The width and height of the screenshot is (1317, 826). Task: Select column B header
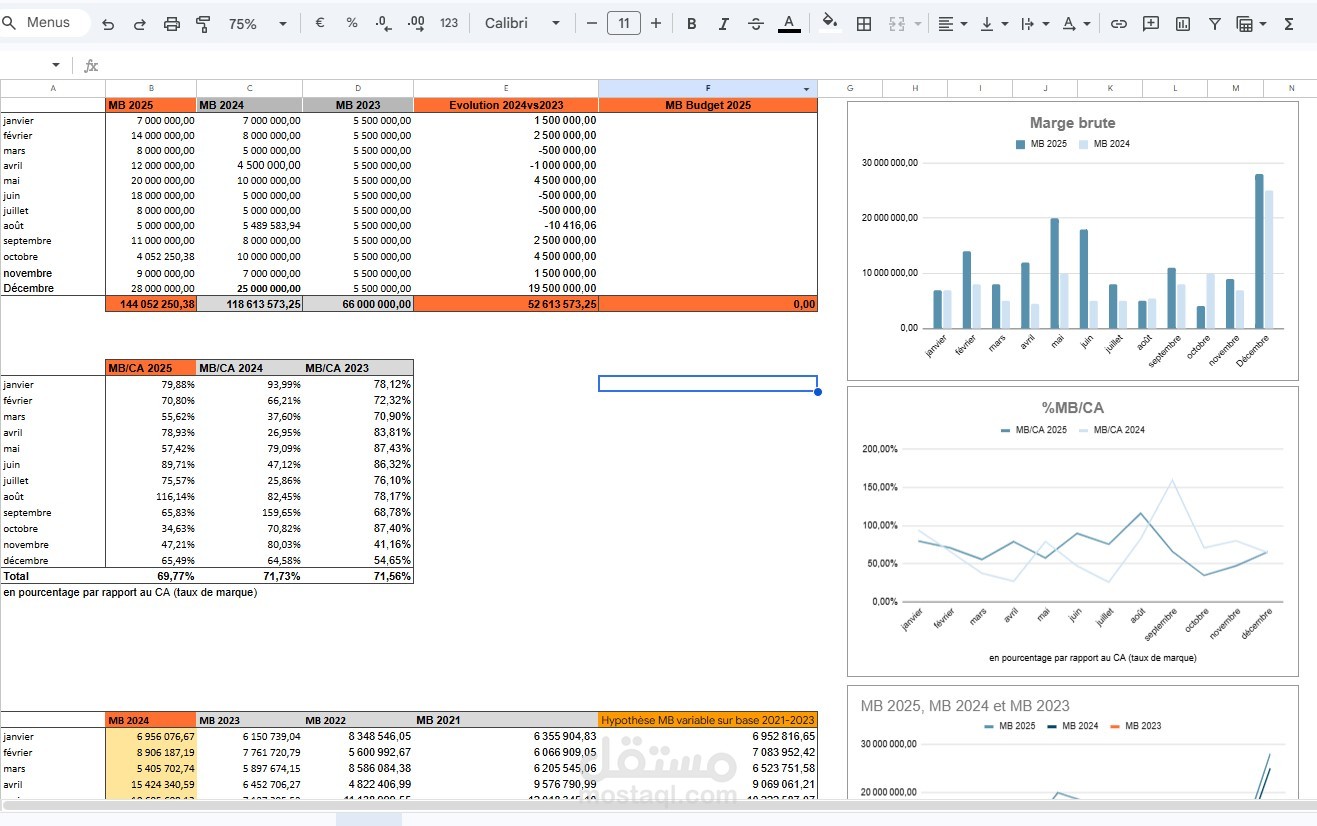tap(151, 88)
